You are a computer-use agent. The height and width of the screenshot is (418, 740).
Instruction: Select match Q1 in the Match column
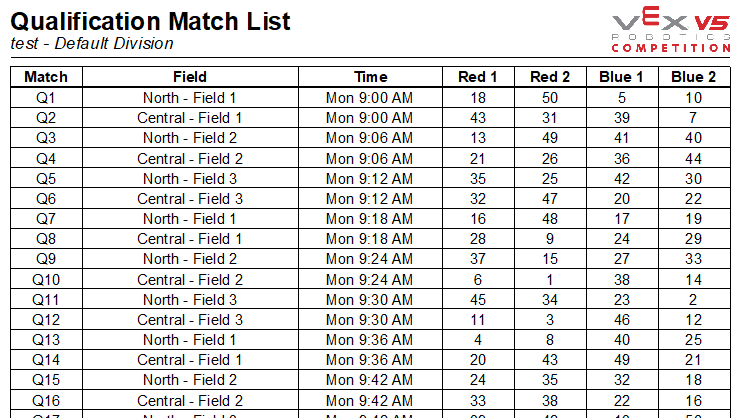[x=46, y=98]
